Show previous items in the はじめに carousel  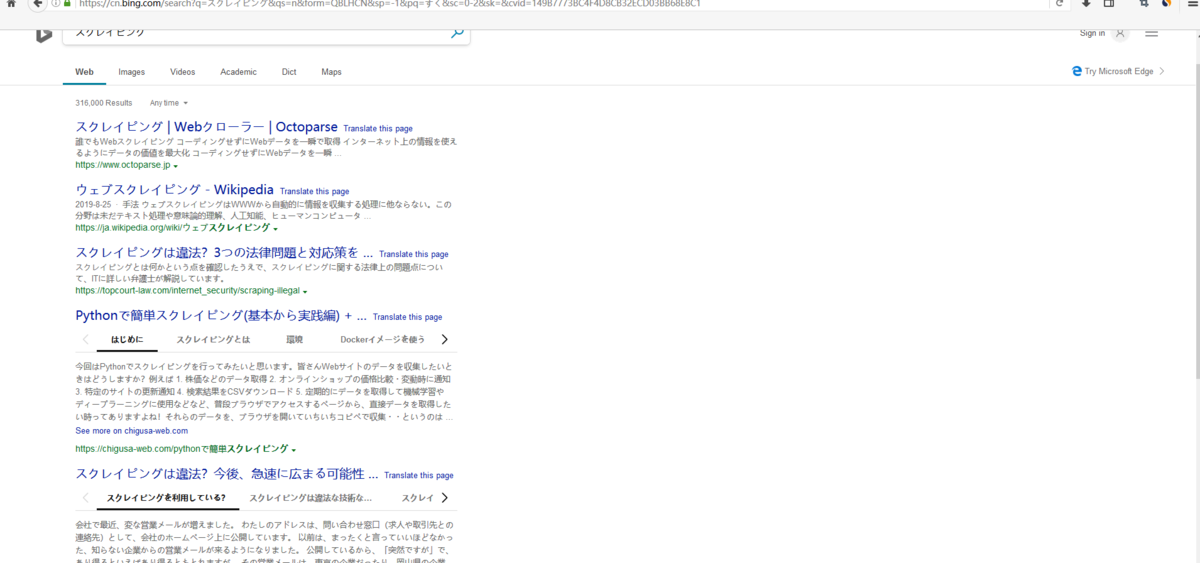coord(85,339)
